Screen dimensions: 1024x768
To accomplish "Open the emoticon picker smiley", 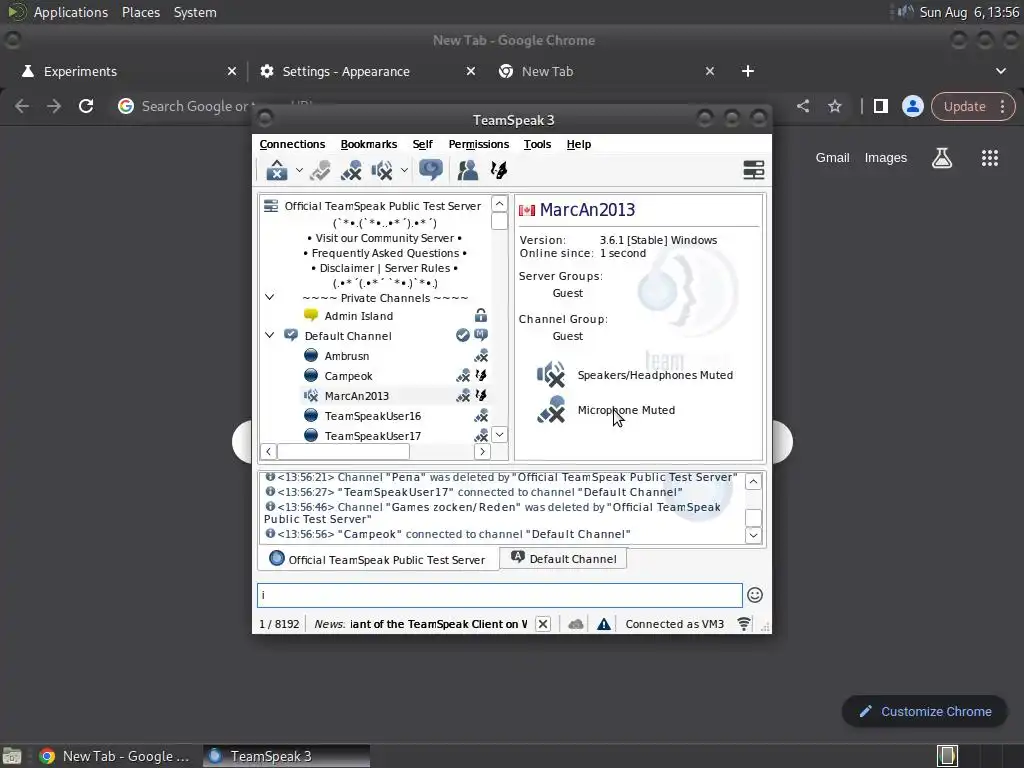I will (755, 595).
